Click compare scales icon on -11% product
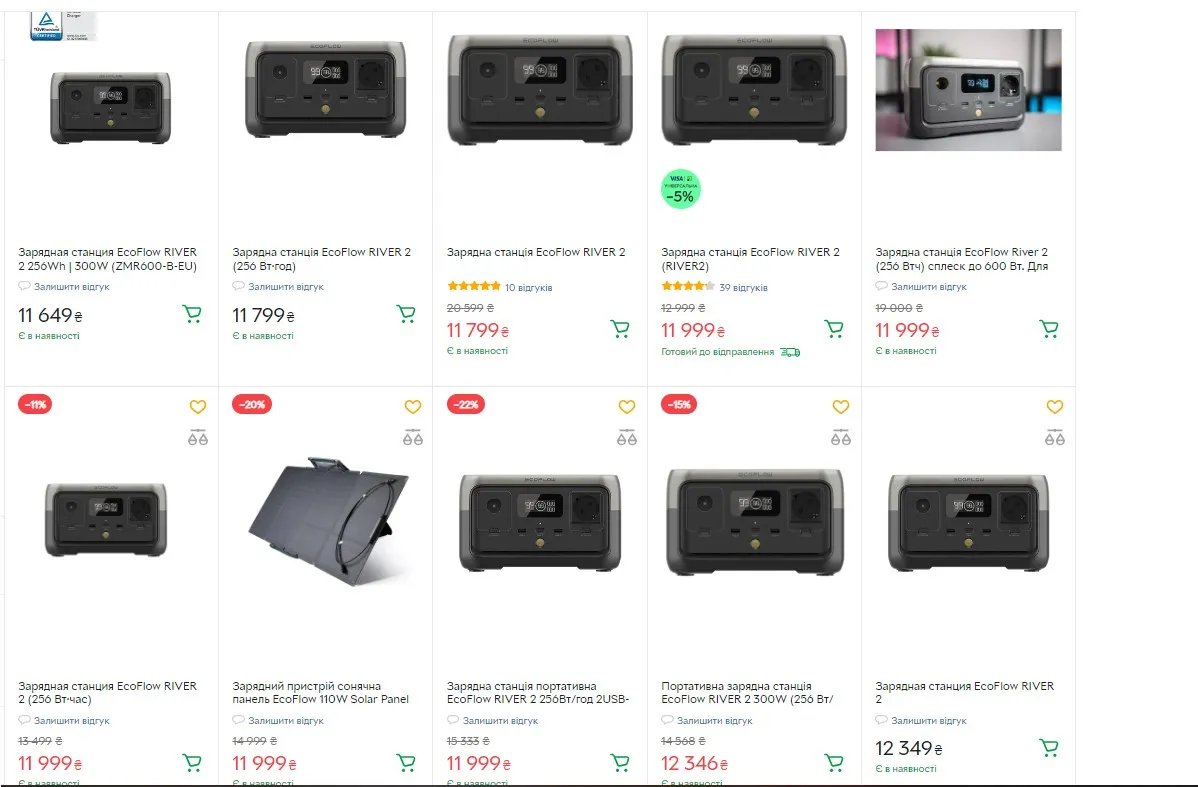The image size is (1198, 787). point(198,437)
